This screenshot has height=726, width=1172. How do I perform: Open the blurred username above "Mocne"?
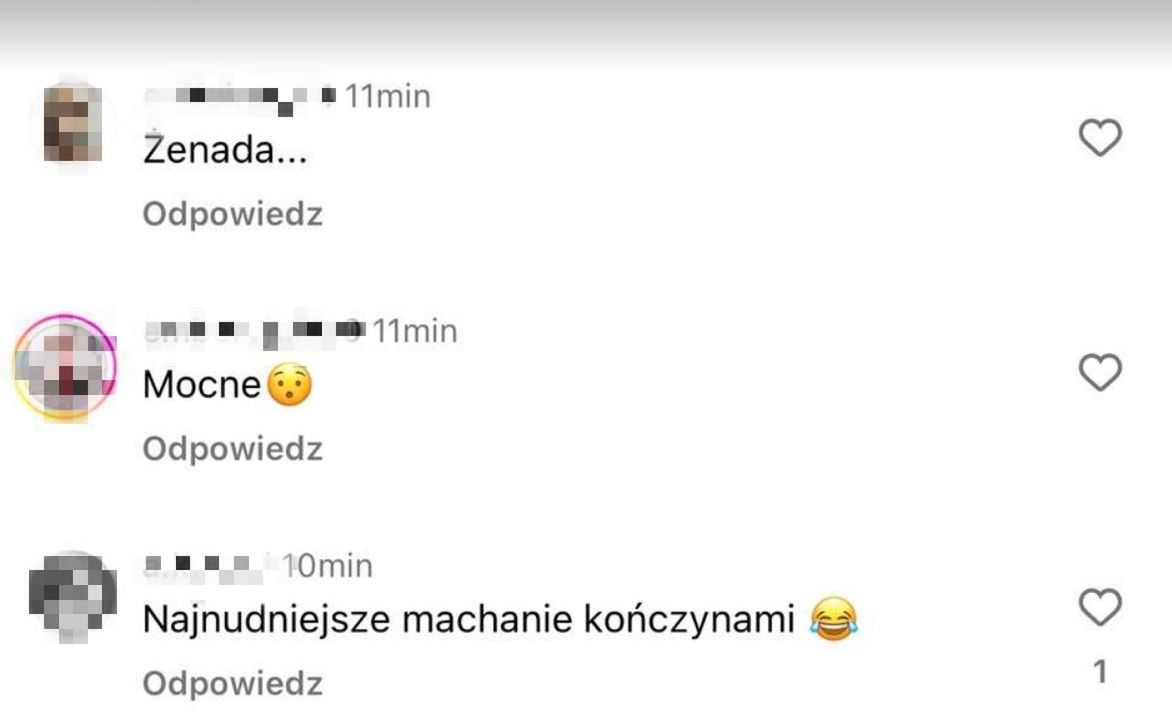[254, 332]
